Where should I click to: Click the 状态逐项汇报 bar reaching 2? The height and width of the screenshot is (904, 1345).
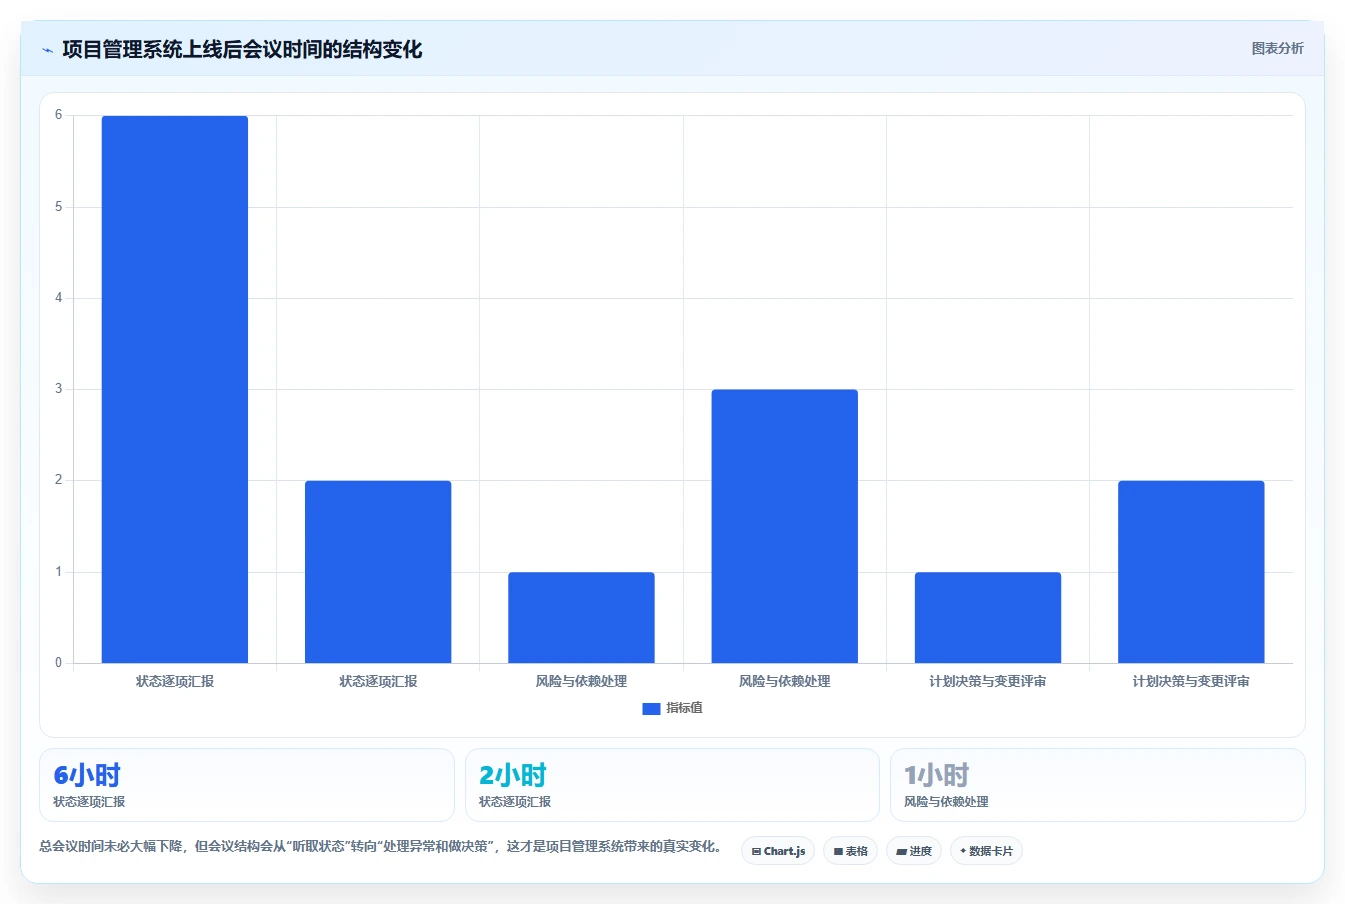click(378, 572)
